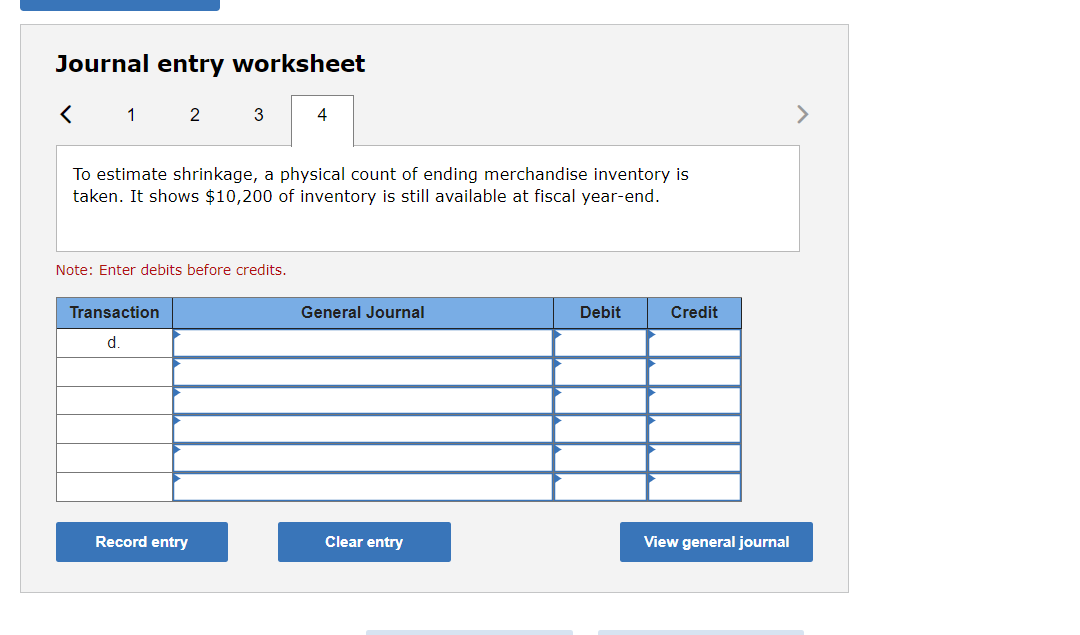Viewport: 1080px width, 635px height.
Task: Open the View general journal button
Action: click(x=716, y=541)
